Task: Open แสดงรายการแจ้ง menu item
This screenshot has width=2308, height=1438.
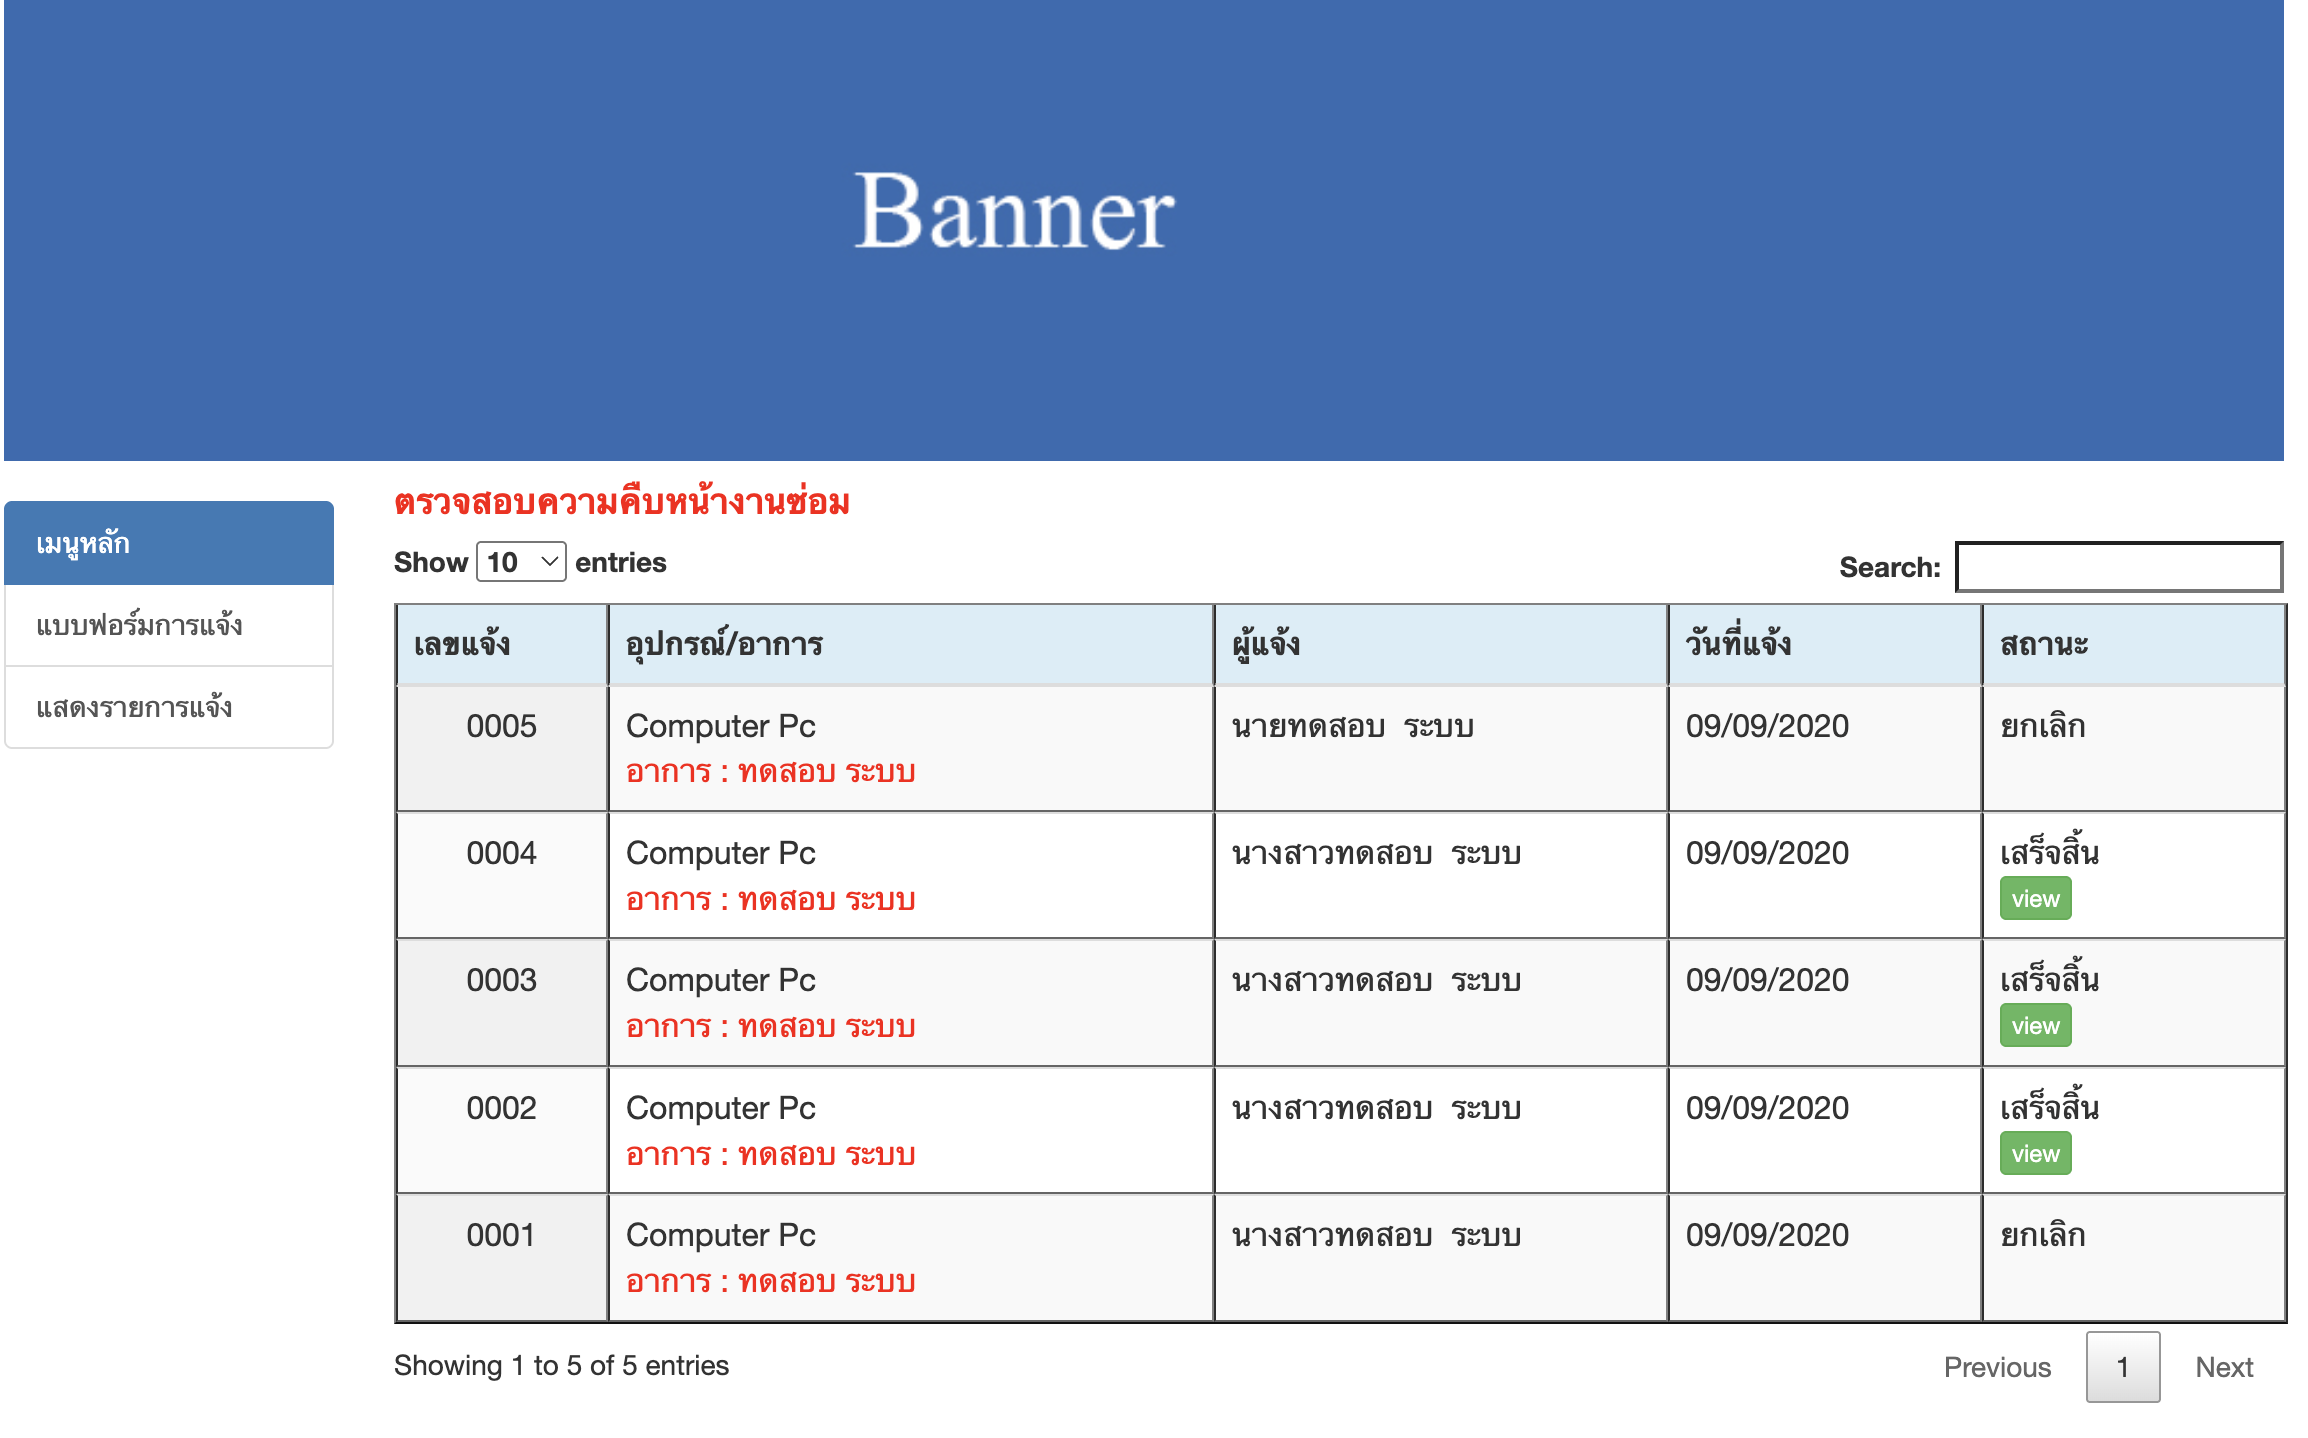Action: (135, 708)
